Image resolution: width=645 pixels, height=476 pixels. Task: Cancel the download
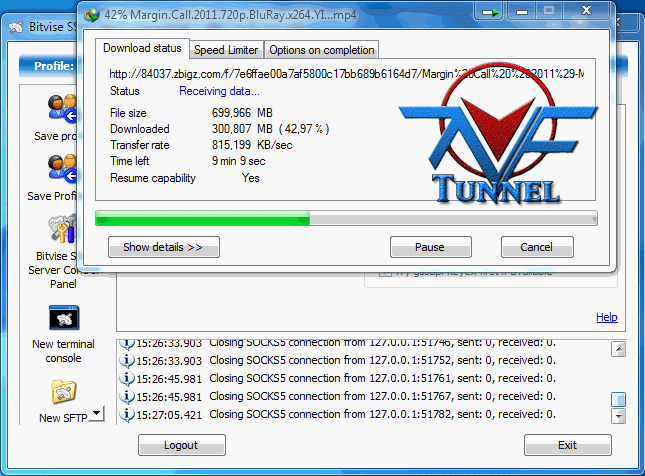(x=537, y=247)
